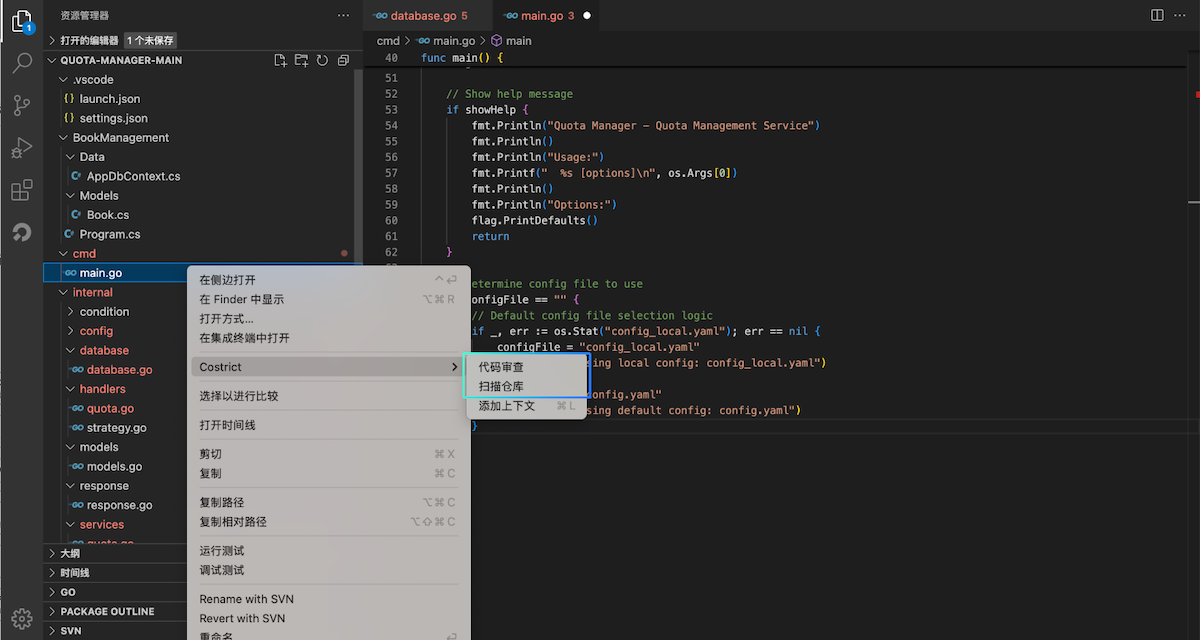
Task: Open the Explorer icon in activity bar
Action: tap(21, 20)
